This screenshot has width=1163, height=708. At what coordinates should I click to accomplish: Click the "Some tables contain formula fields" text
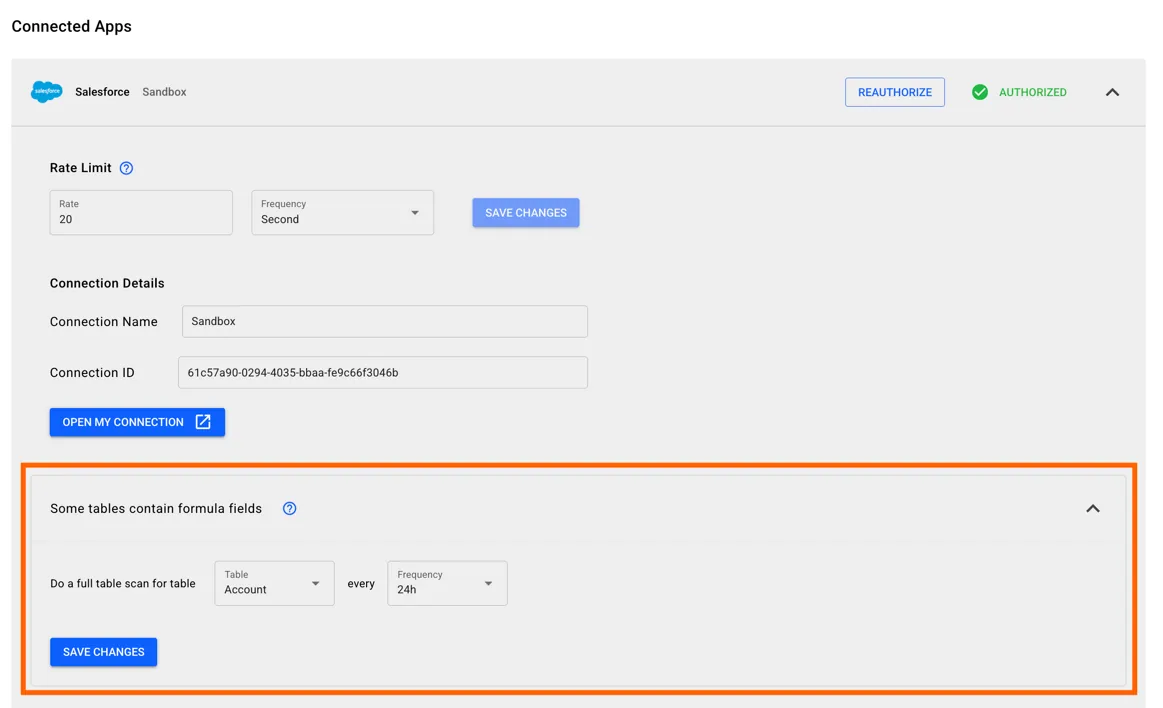pos(156,509)
